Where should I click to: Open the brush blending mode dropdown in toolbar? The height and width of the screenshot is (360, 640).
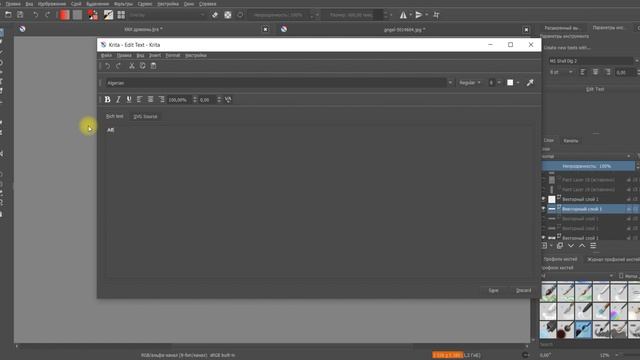pyautogui.click(x=167, y=15)
